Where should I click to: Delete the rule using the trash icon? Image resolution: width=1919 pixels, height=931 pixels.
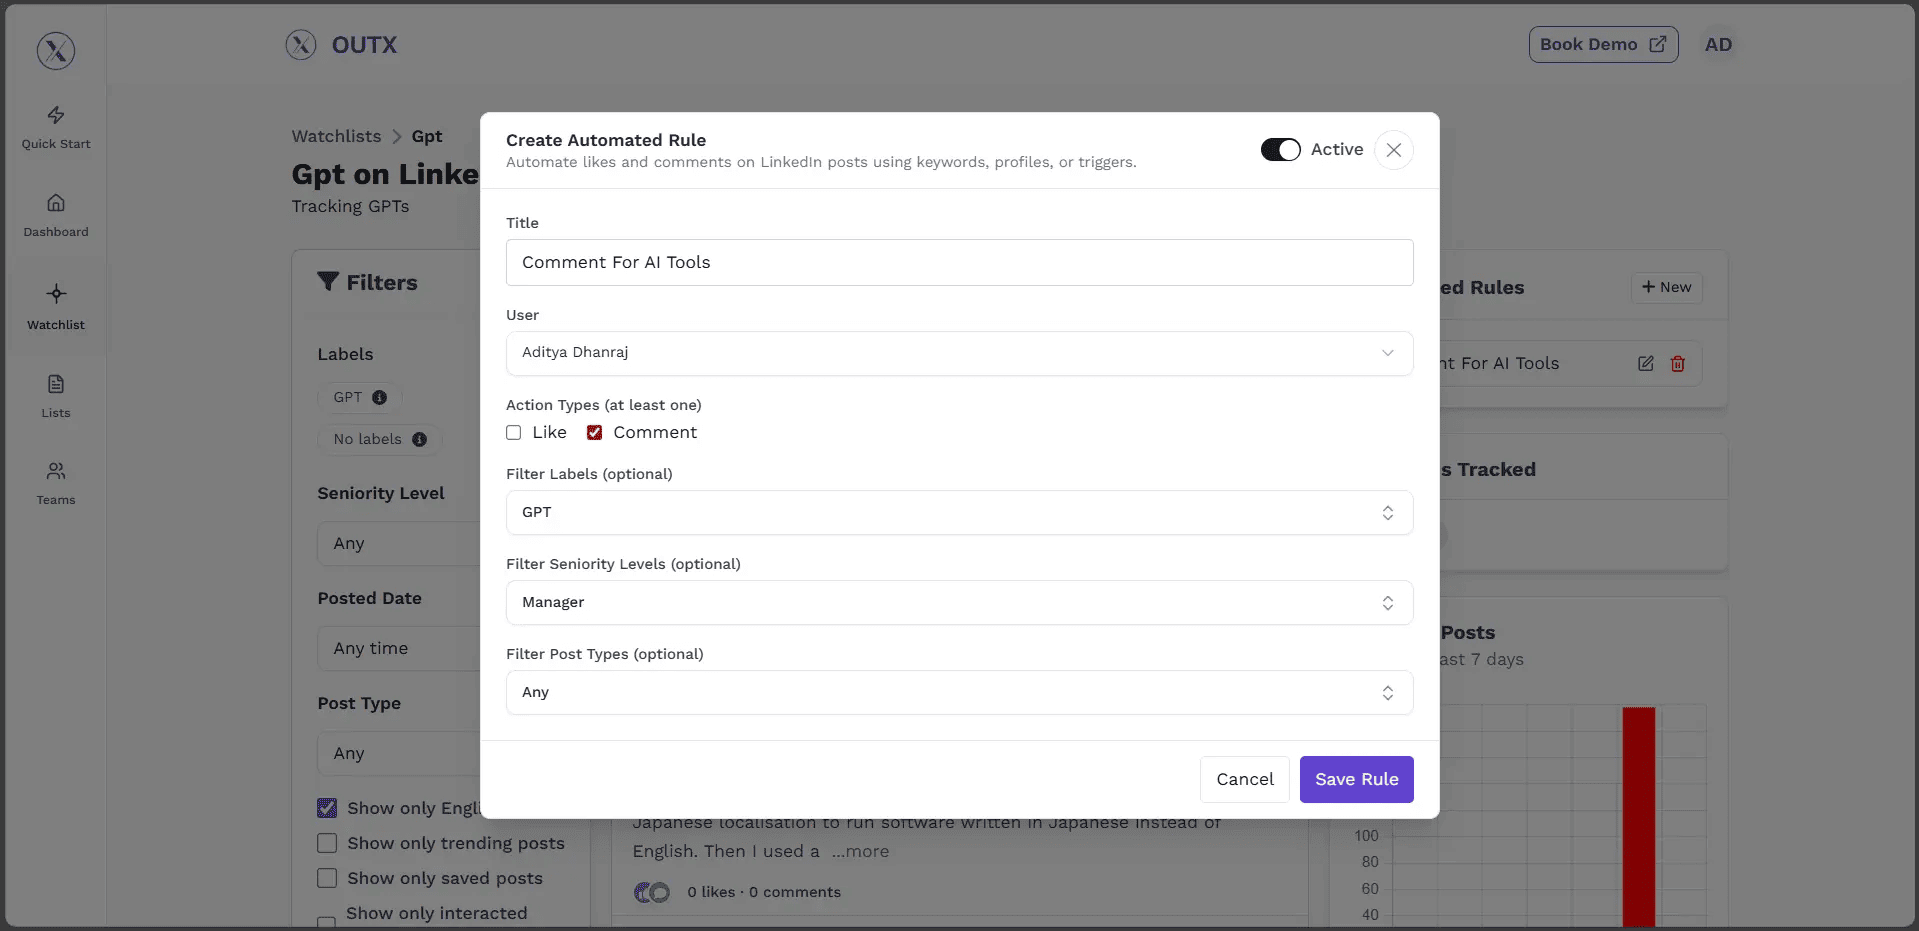coord(1677,363)
